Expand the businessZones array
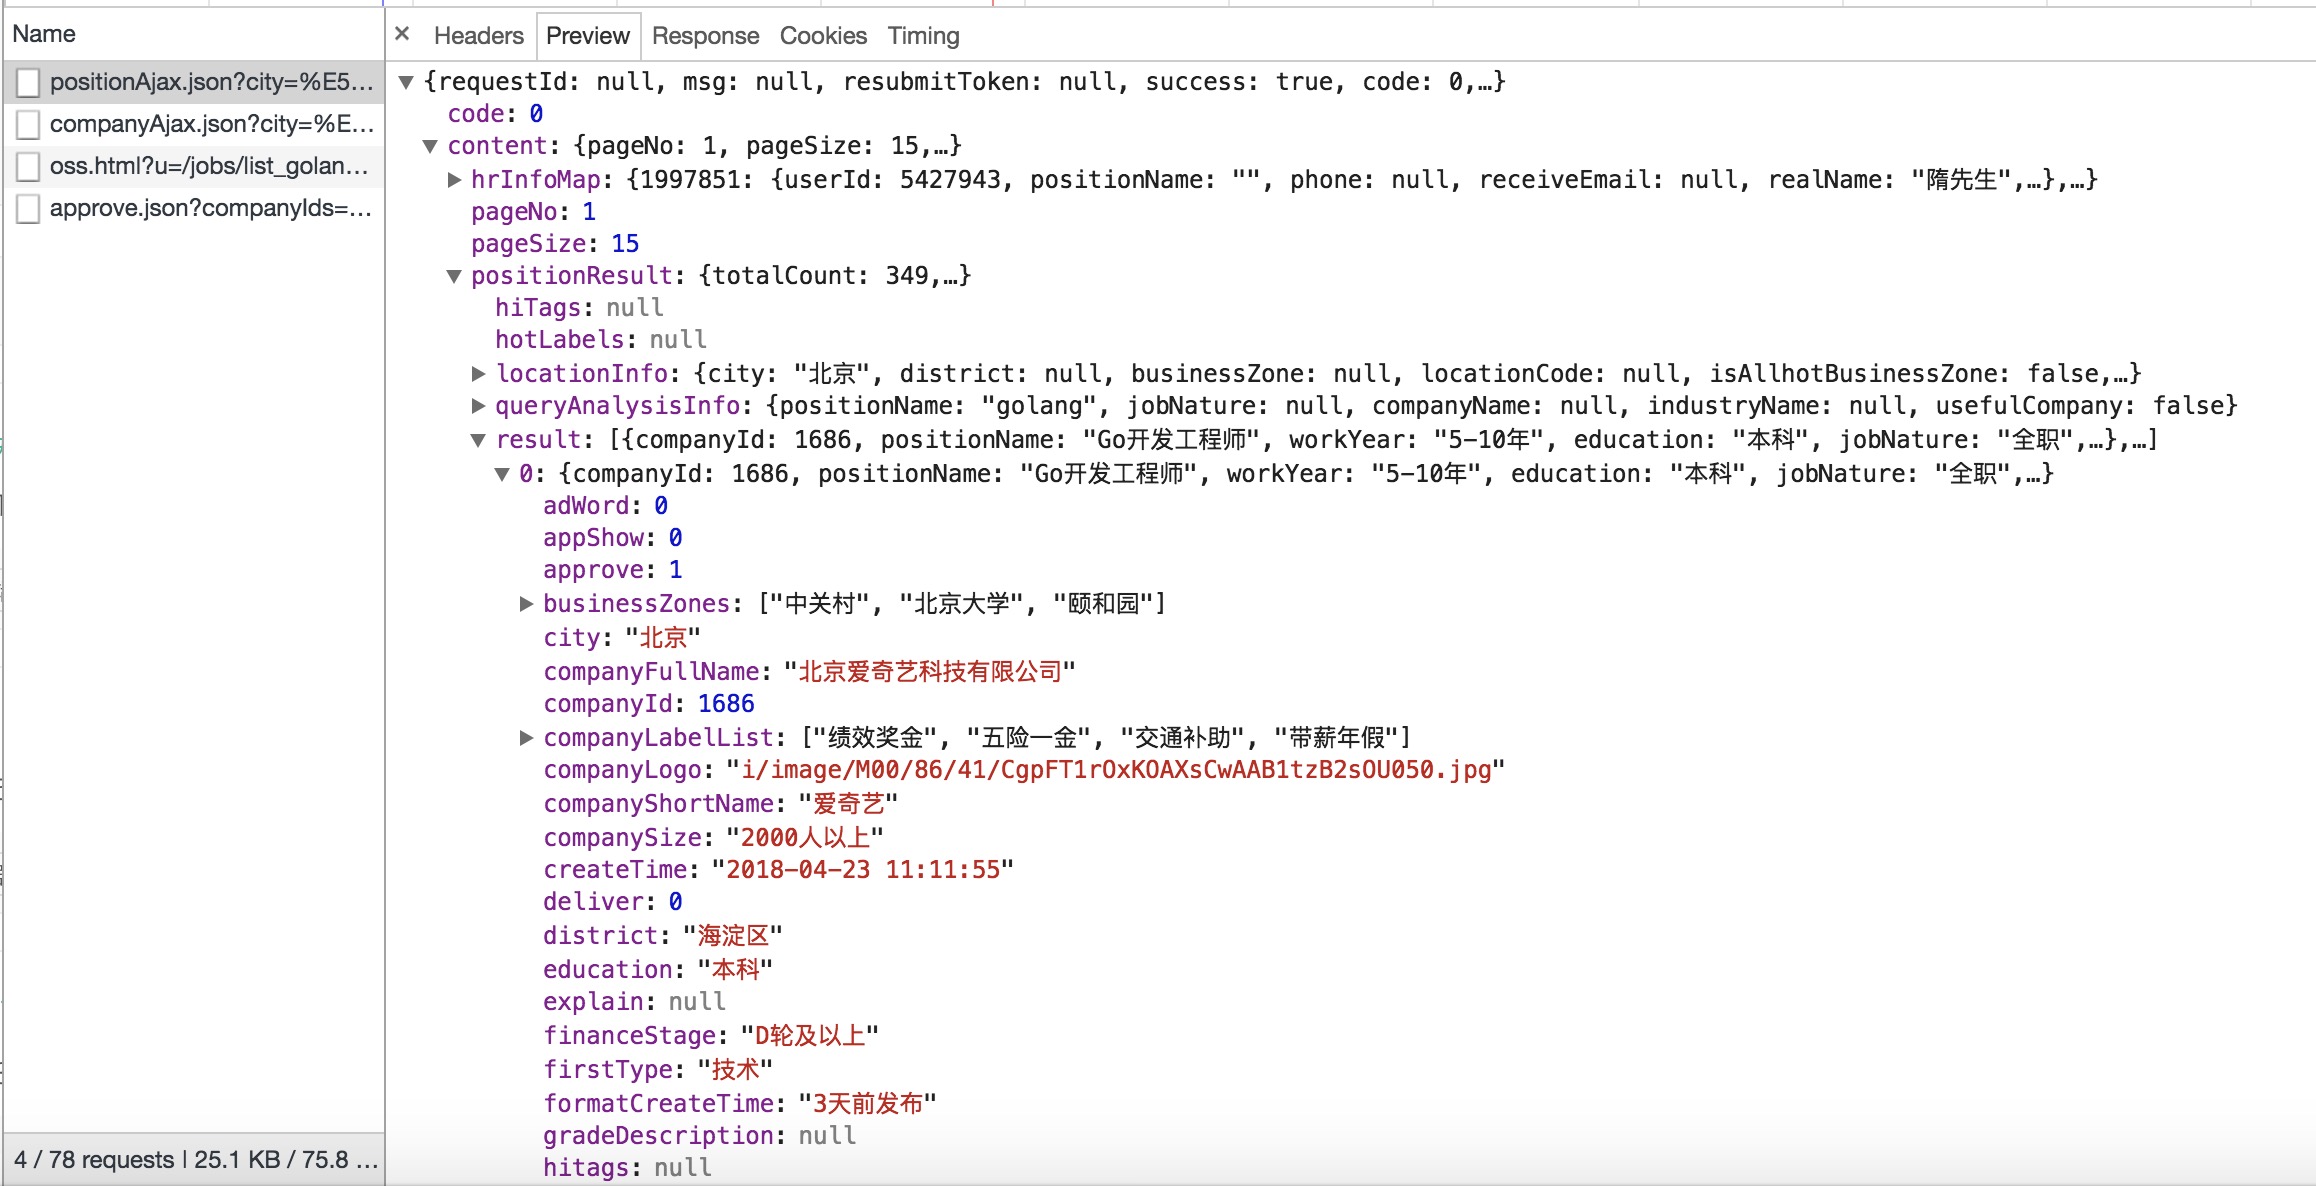The width and height of the screenshot is (2316, 1186). click(526, 604)
